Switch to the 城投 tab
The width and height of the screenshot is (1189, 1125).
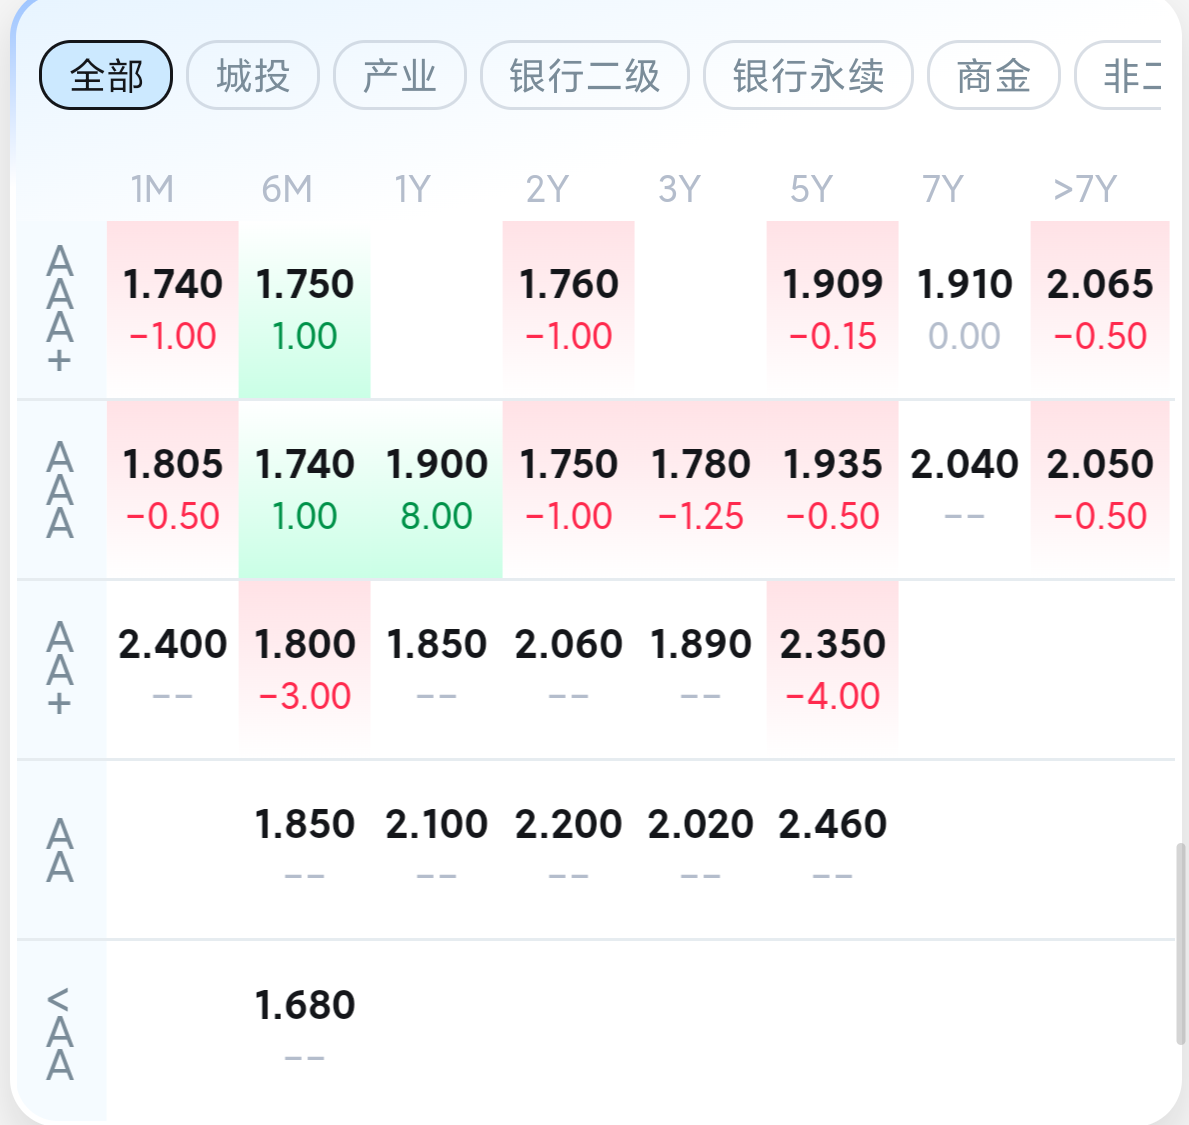tap(253, 75)
